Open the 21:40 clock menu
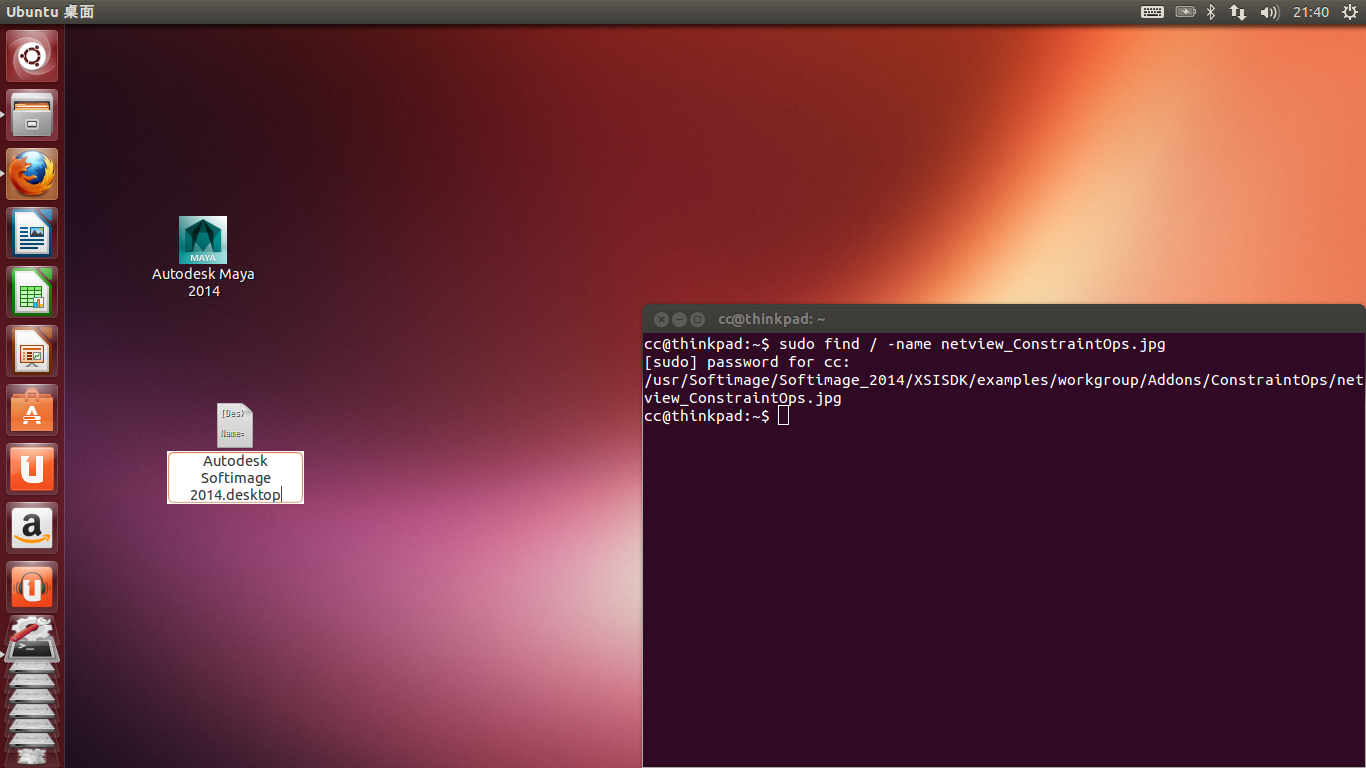Screen dimensions: 1366x768 1310,12
